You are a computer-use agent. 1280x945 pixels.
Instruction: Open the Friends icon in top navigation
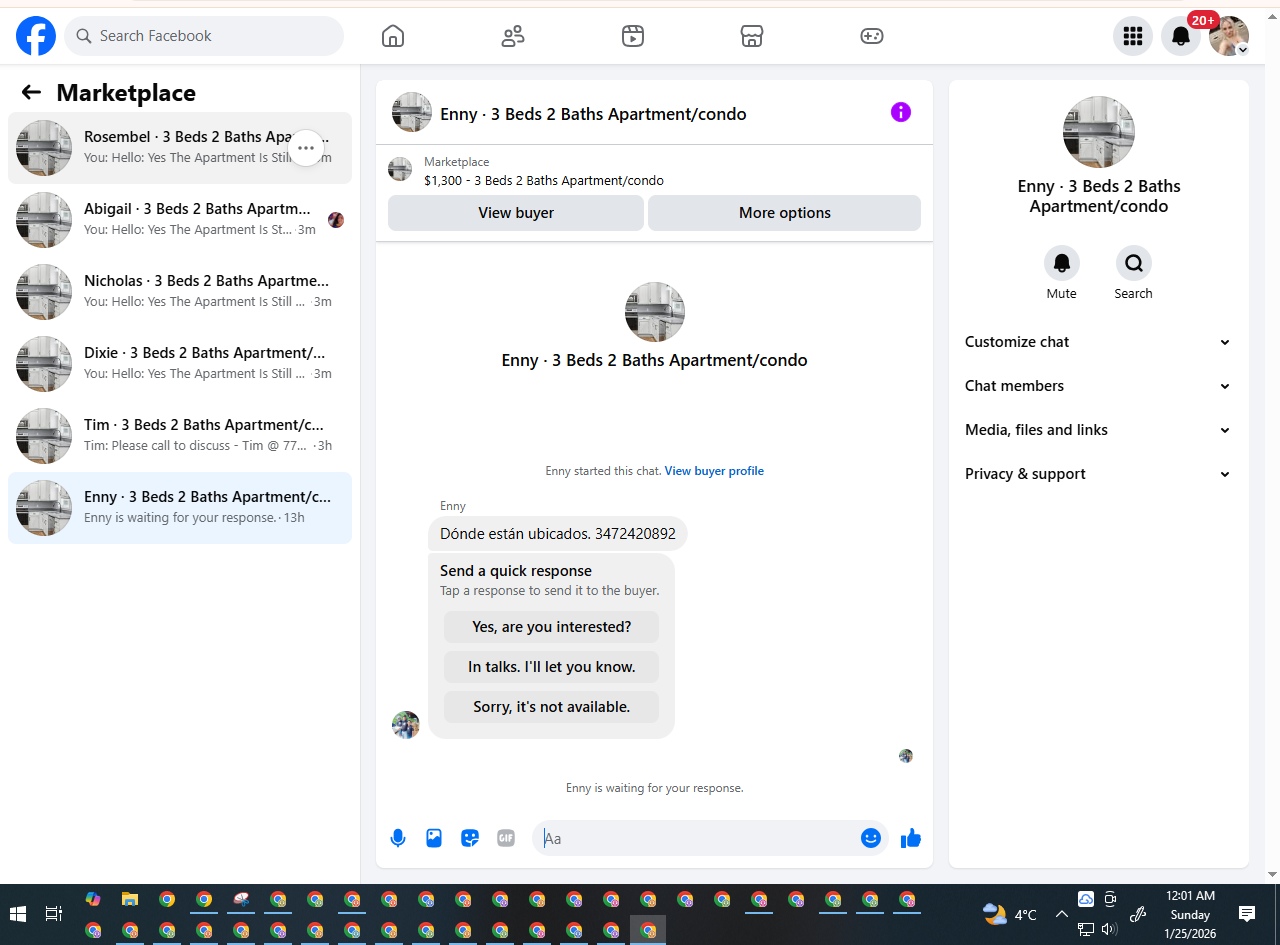(513, 36)
